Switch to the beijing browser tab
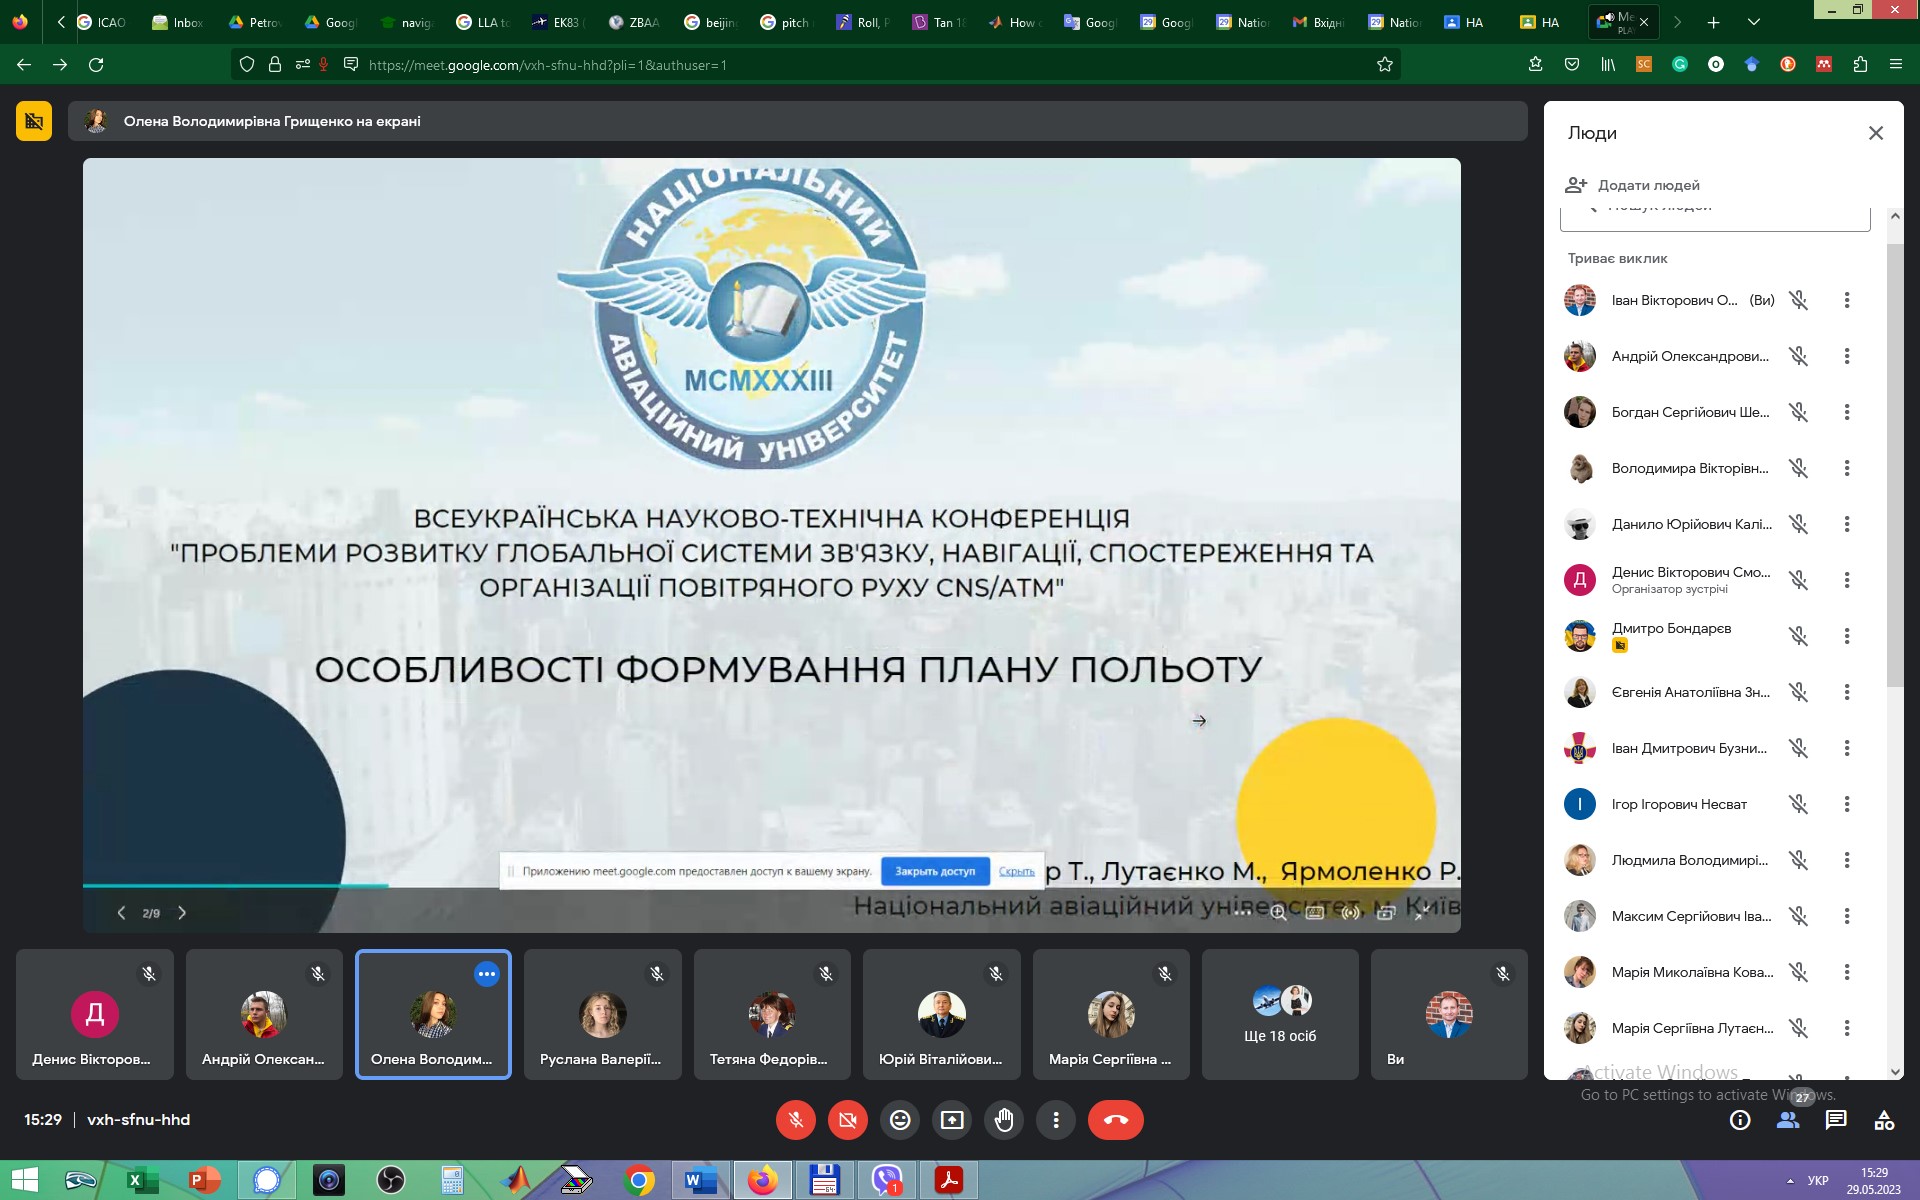This screenshot has width=1920, height=1200. click(712, 22)
